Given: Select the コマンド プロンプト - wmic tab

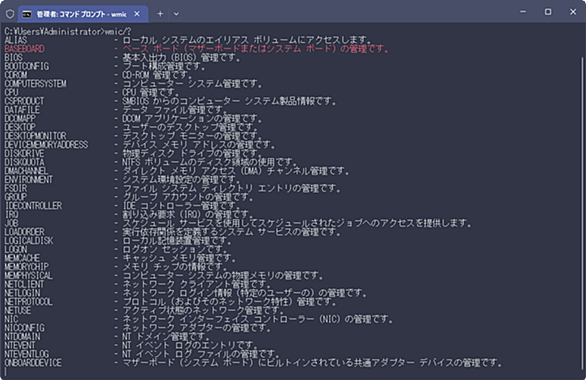Looking at the screenshot, I should (83, 14).
